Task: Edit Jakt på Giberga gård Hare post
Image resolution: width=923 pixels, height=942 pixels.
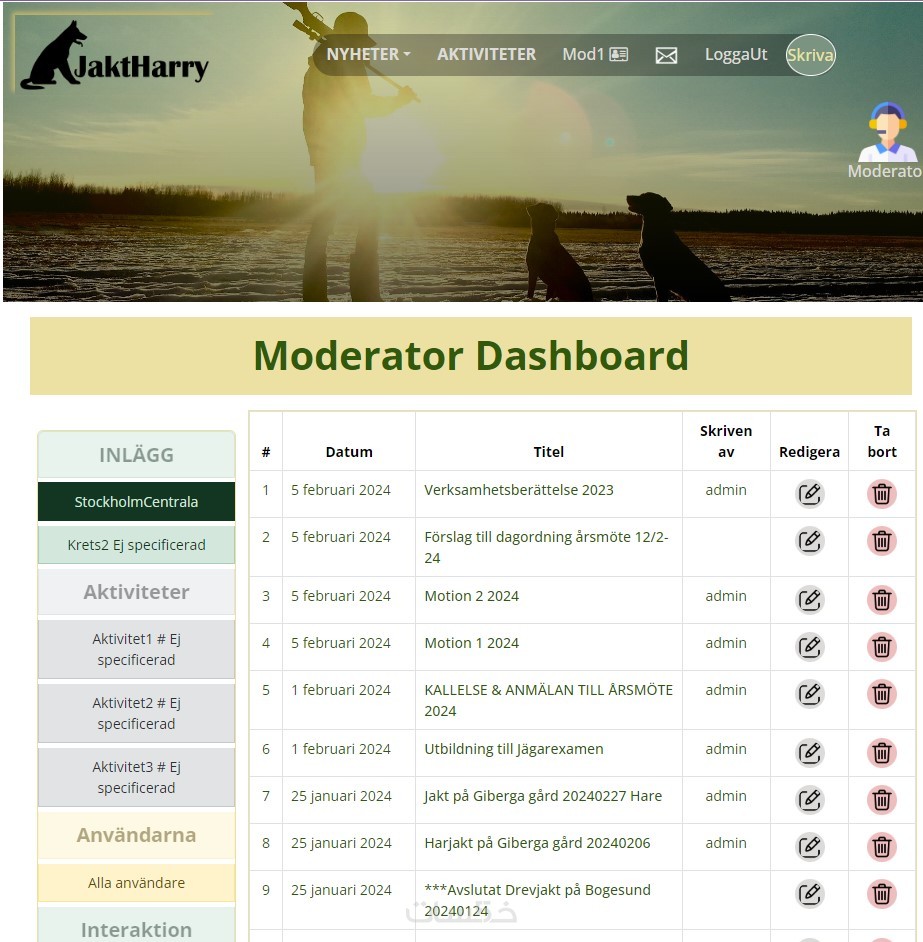Action: point(809,800)
